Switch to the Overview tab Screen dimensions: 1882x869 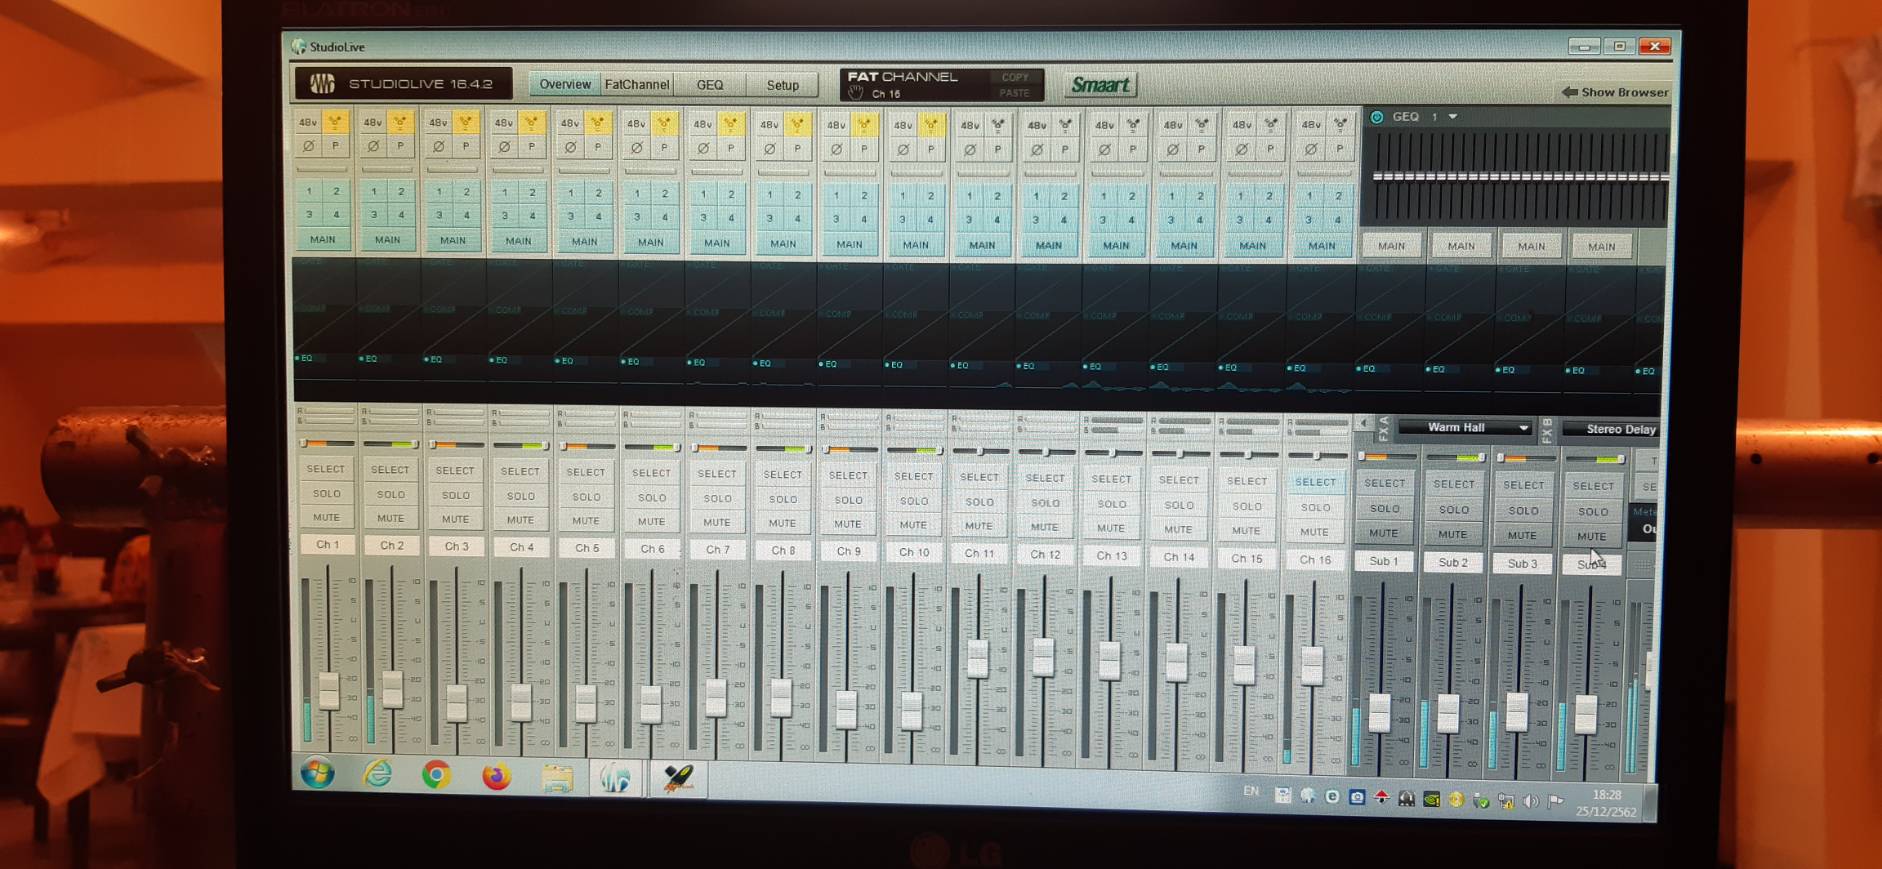pyautogui.click(x=565, y=84)
